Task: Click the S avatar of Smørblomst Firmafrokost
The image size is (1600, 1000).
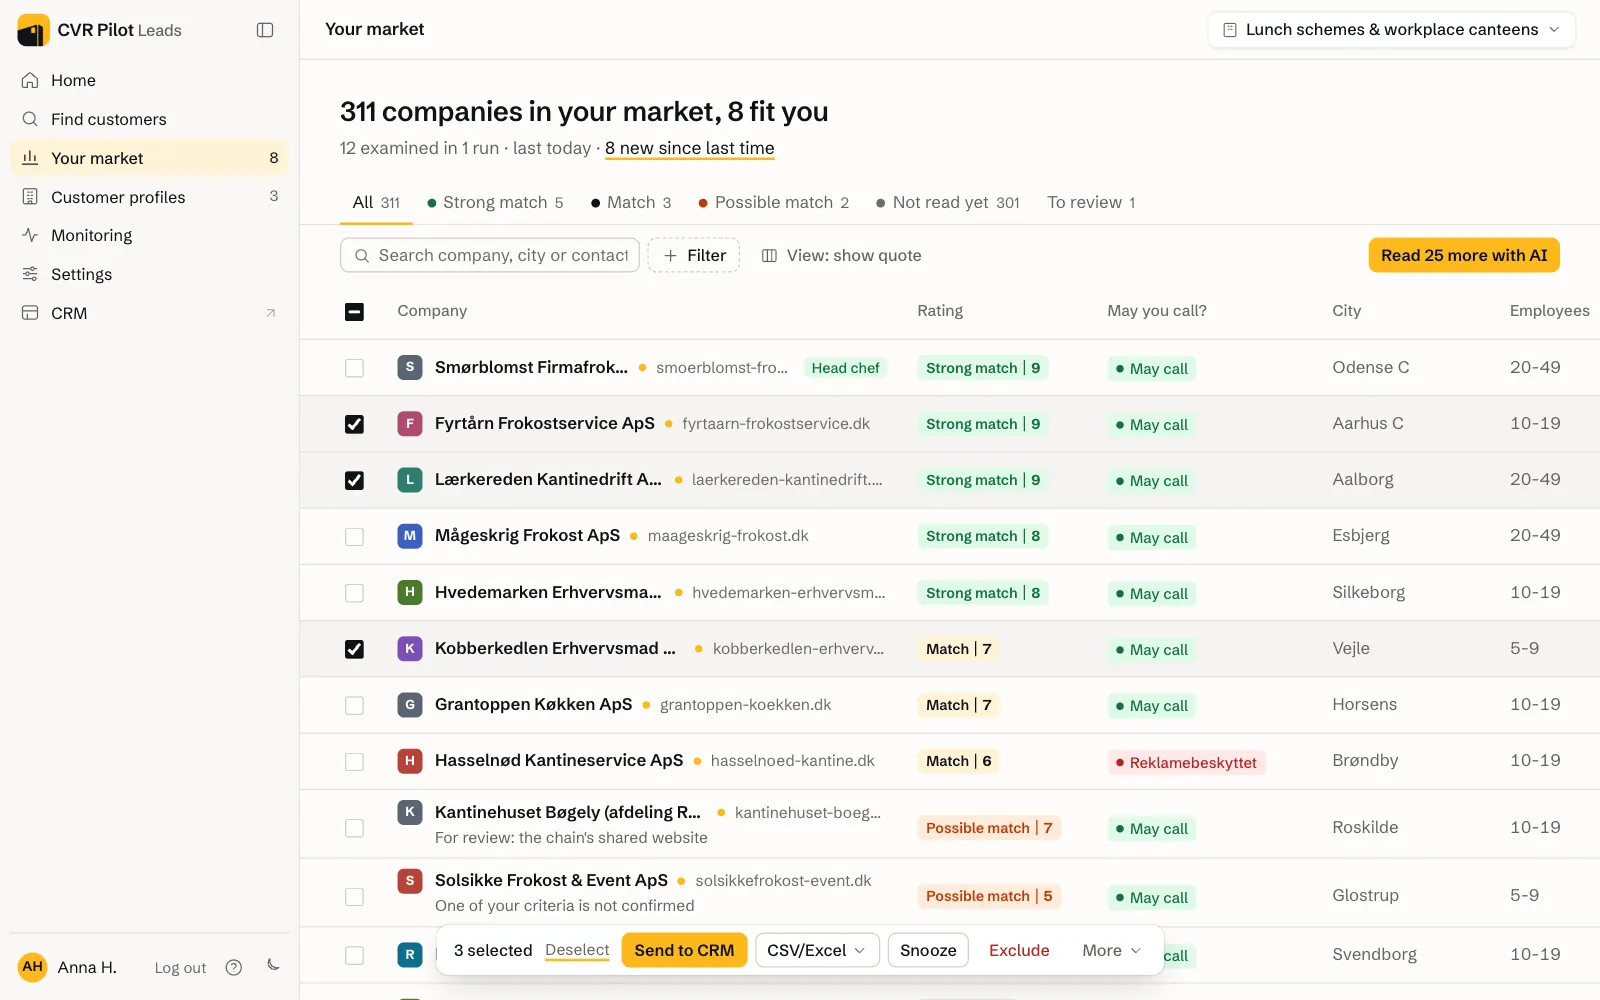Action: click(409, 367)
